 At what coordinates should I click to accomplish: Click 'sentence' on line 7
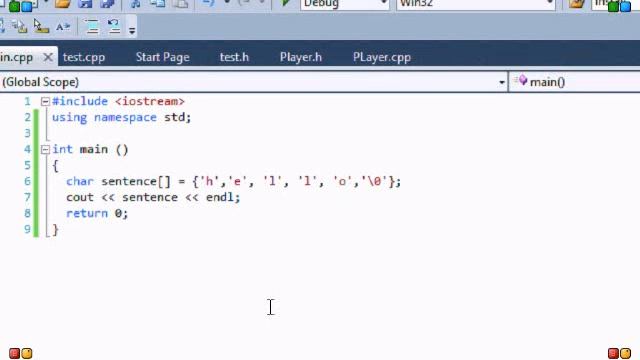[x=150, y=197]
